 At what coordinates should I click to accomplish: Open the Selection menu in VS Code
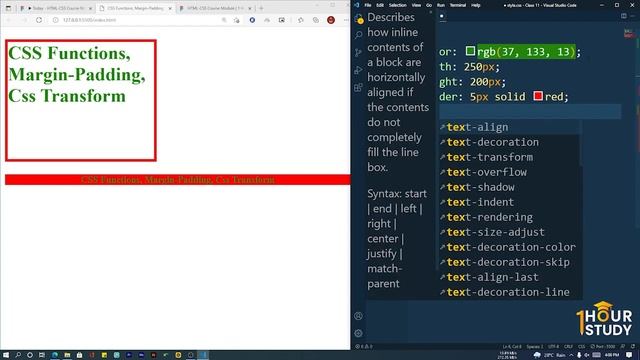[x=398, y=5]
